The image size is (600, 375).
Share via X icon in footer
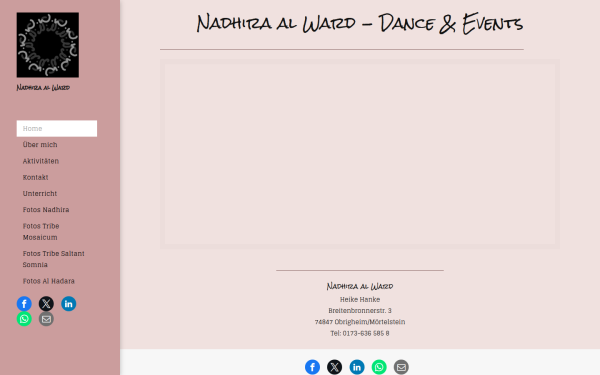(334, 367)
